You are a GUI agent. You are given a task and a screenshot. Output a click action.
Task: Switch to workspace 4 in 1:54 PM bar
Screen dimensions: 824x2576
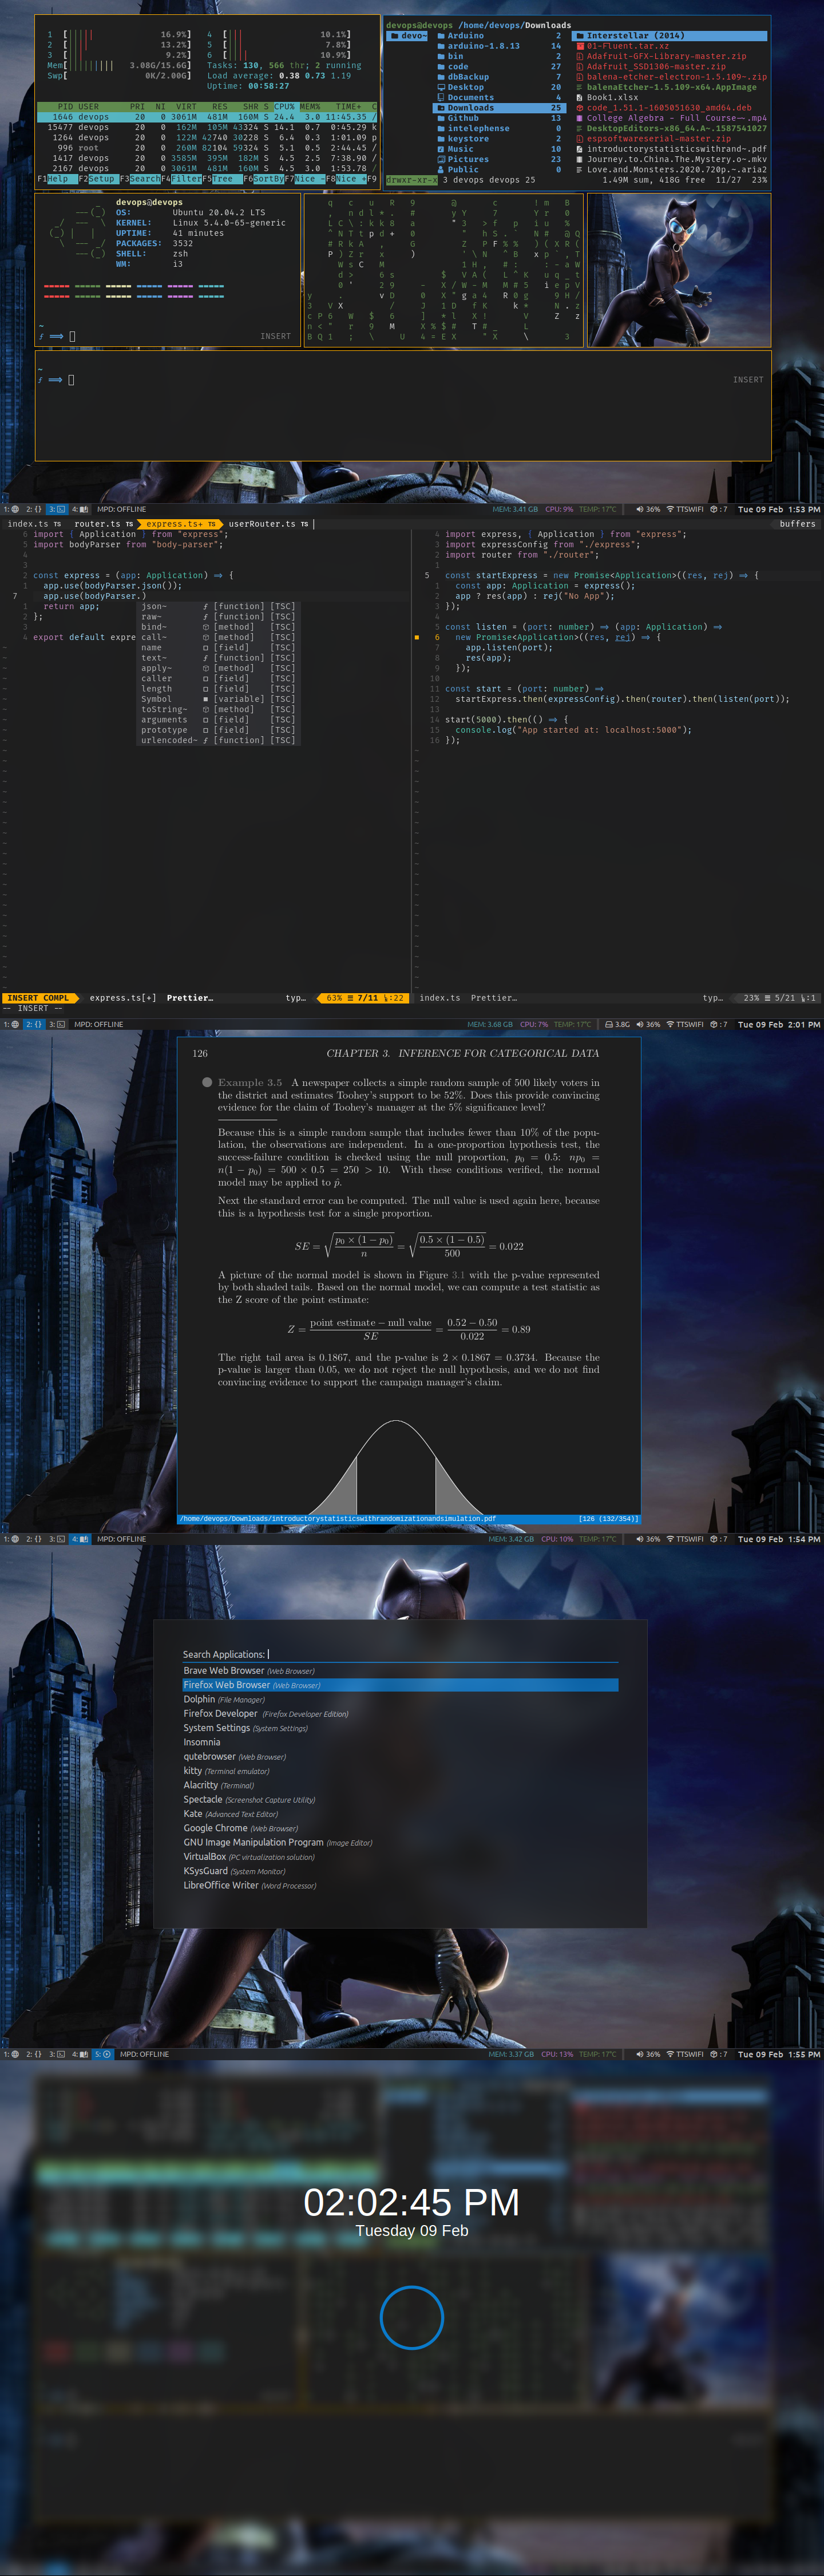[x=79, y=1539]
